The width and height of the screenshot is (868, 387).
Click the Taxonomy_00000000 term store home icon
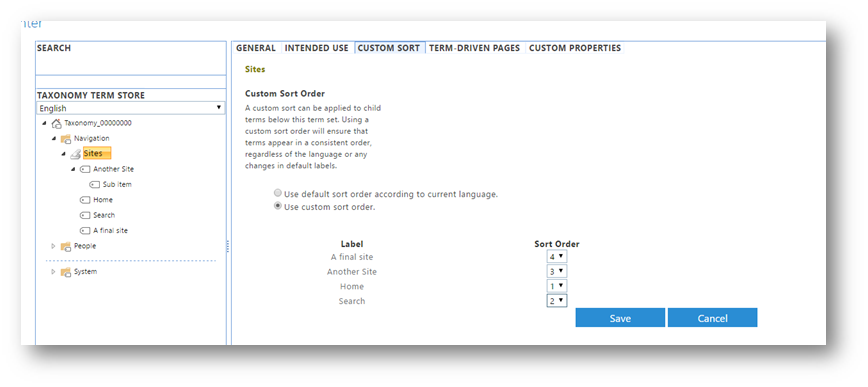point(56,123)
